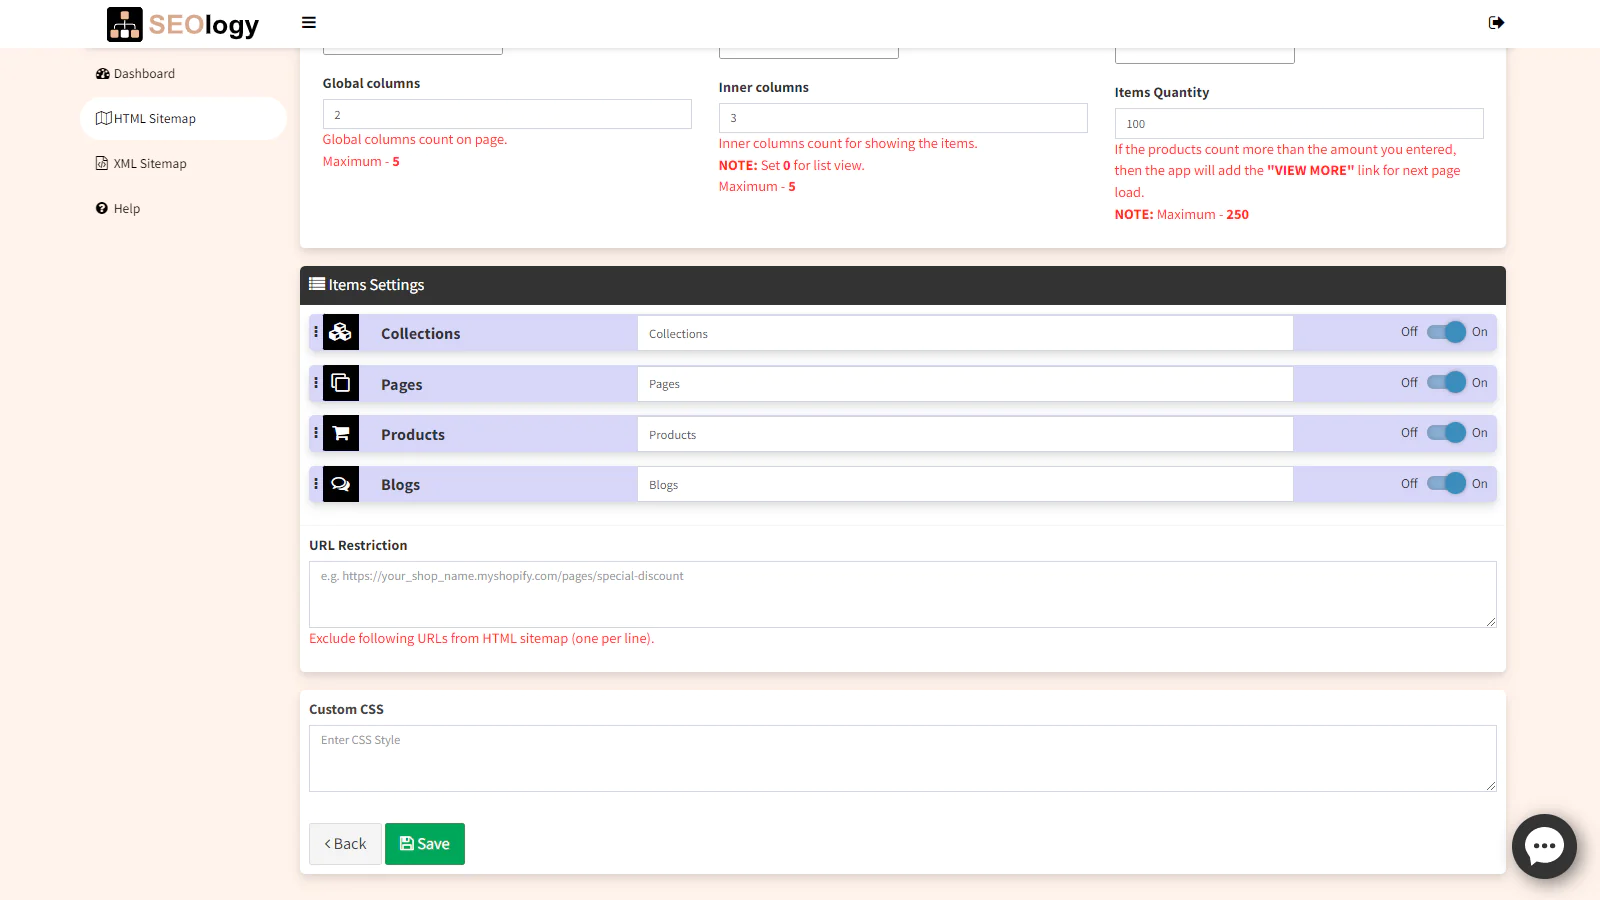The width and height of the screenshot is (1600, 900).
Task: Toggle the hamburger sidebar menu
Action: 309,23
